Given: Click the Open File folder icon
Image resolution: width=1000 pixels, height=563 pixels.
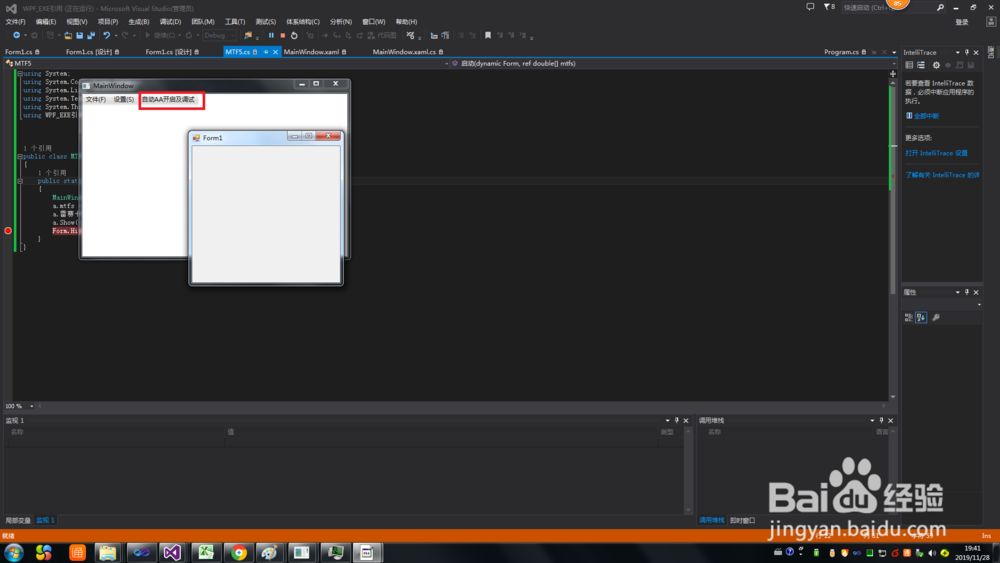Looking at the screenshot, I should click(68, 36).
